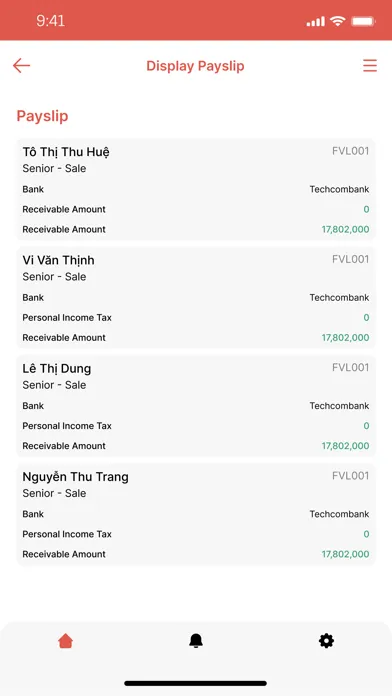Select Nguyễn Thu Trang payslip entry
The image size is (392, 696).
pos(196,514)
